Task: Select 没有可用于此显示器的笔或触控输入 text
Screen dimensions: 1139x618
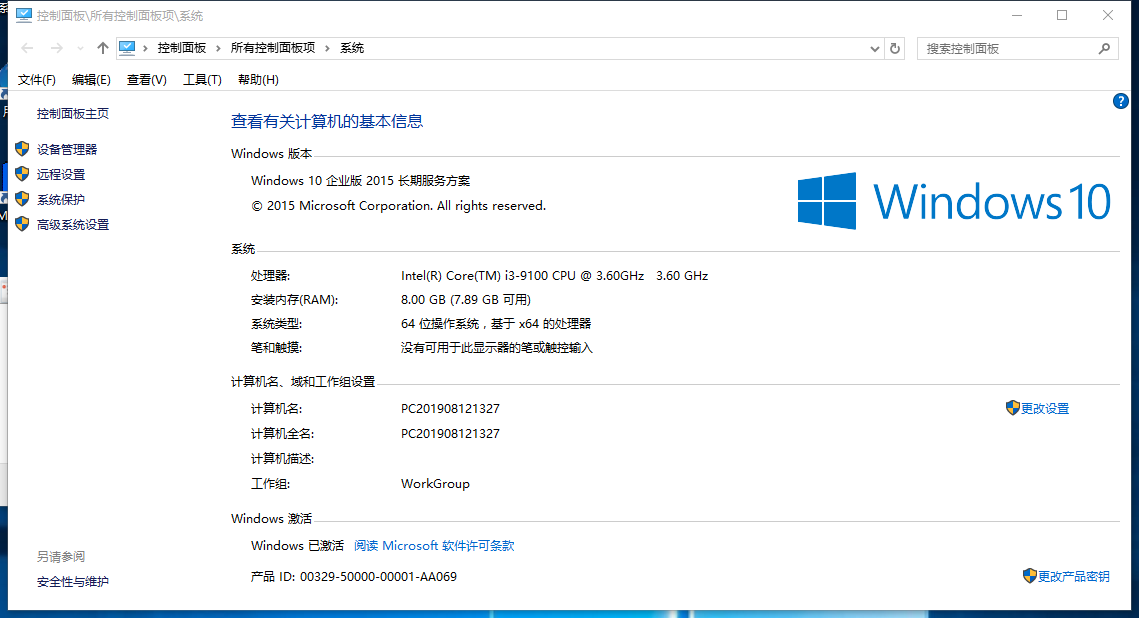Action: pos(496,348)
